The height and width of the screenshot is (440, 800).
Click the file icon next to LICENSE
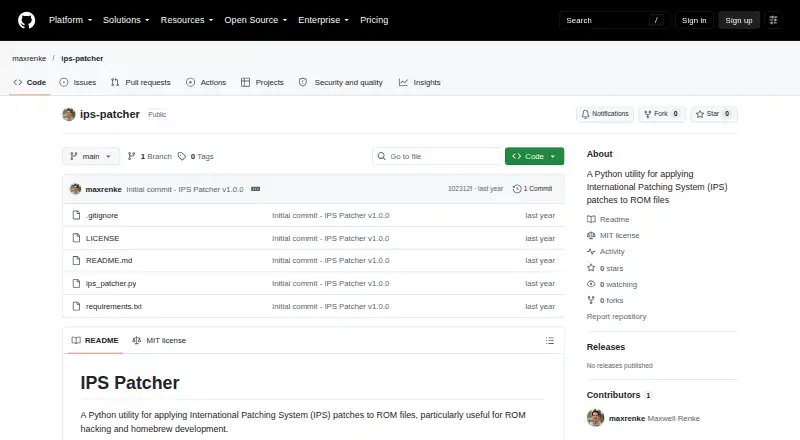(76, 238)
